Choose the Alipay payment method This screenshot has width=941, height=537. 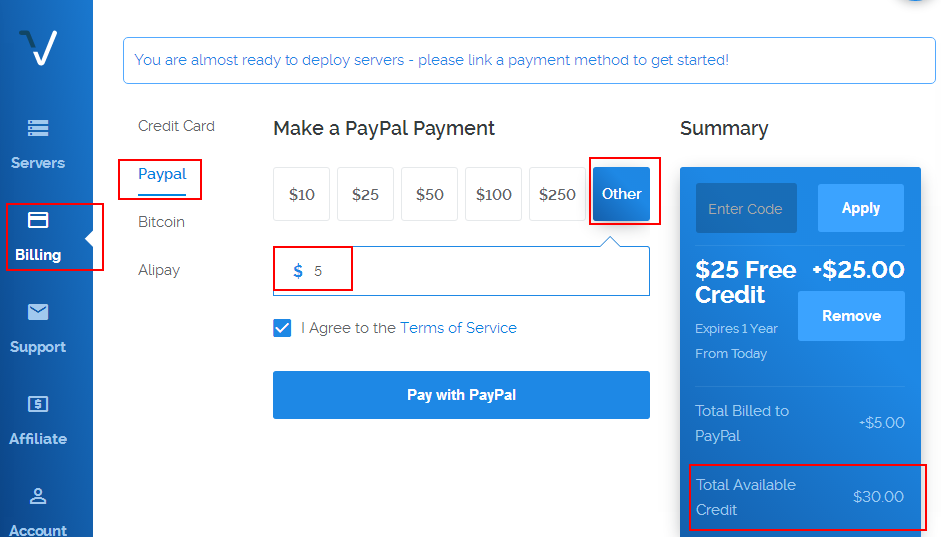(159, 270)
